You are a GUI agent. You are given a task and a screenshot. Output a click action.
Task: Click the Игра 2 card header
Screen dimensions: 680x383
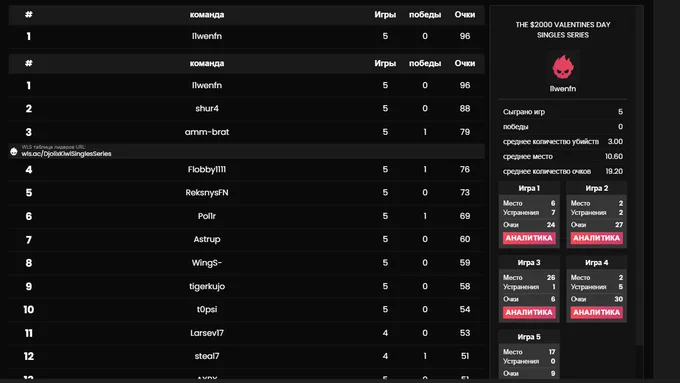(597, 188)
